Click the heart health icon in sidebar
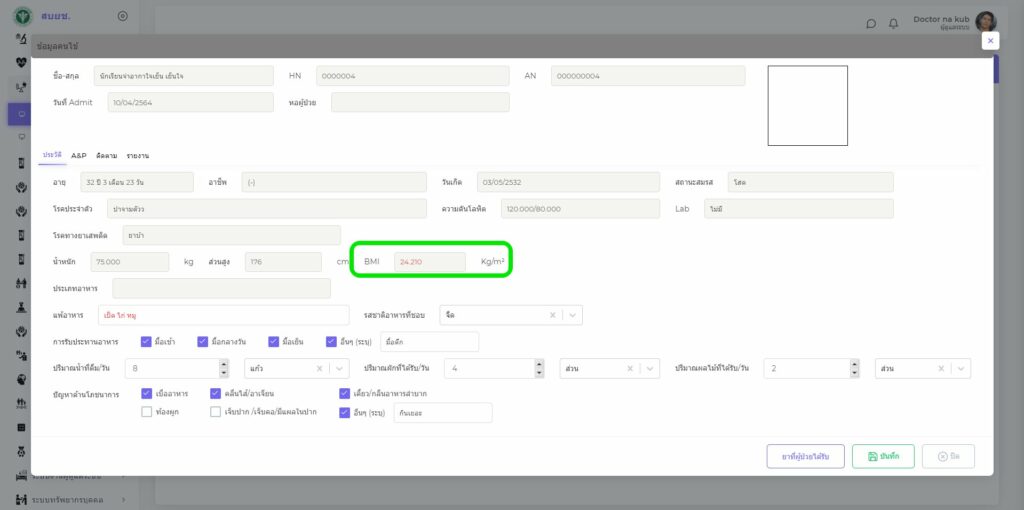The image size is (1024, 510). tap(22, 62)
